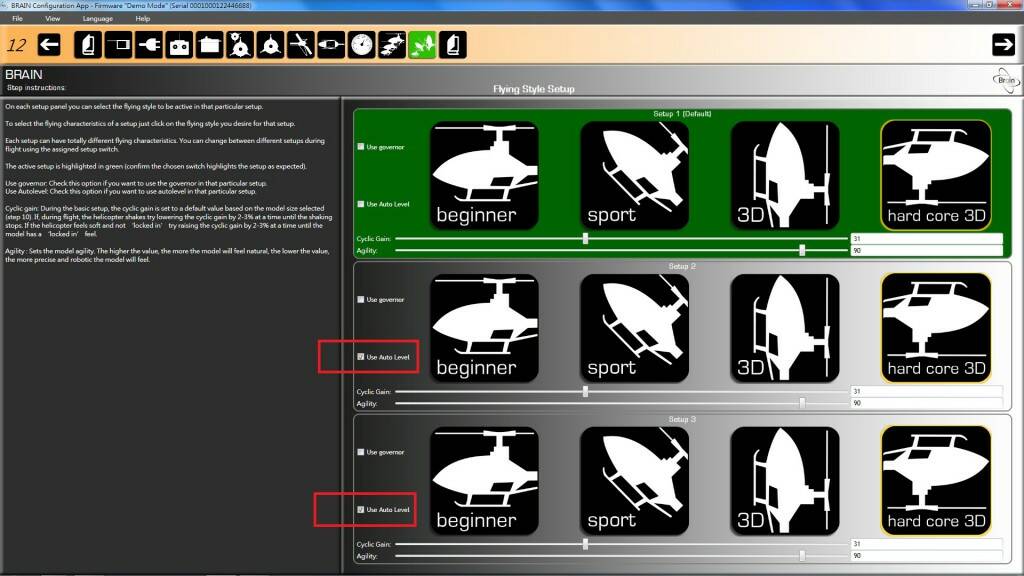The height and width of the screenshot is (576, 1024).
Task: Open the first book/introduction step icon
Action: 88,45
